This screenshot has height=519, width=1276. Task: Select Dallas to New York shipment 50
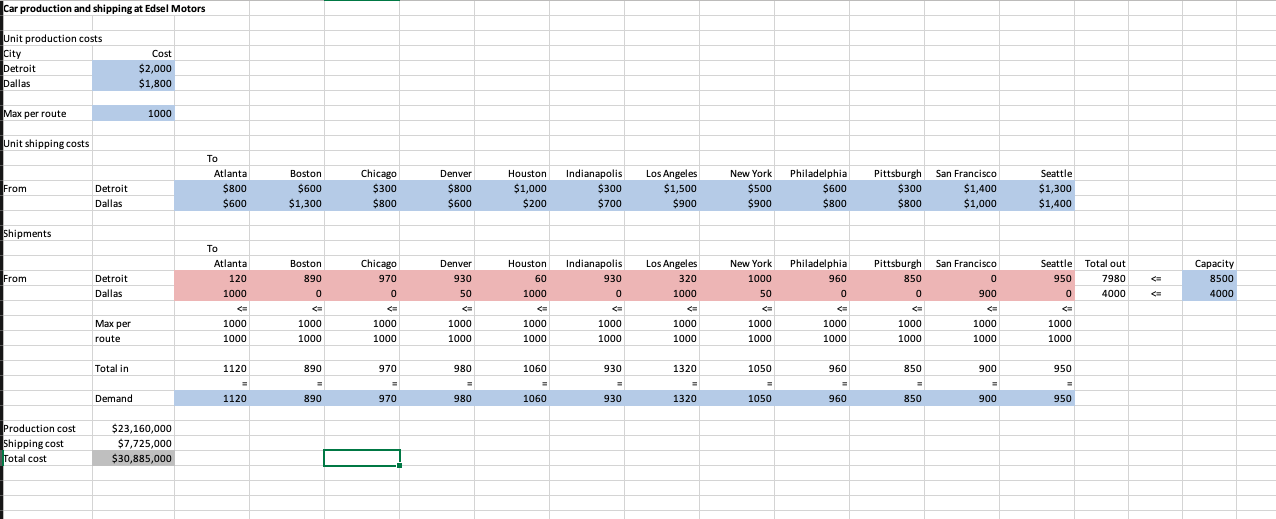(x=737, y=293)
